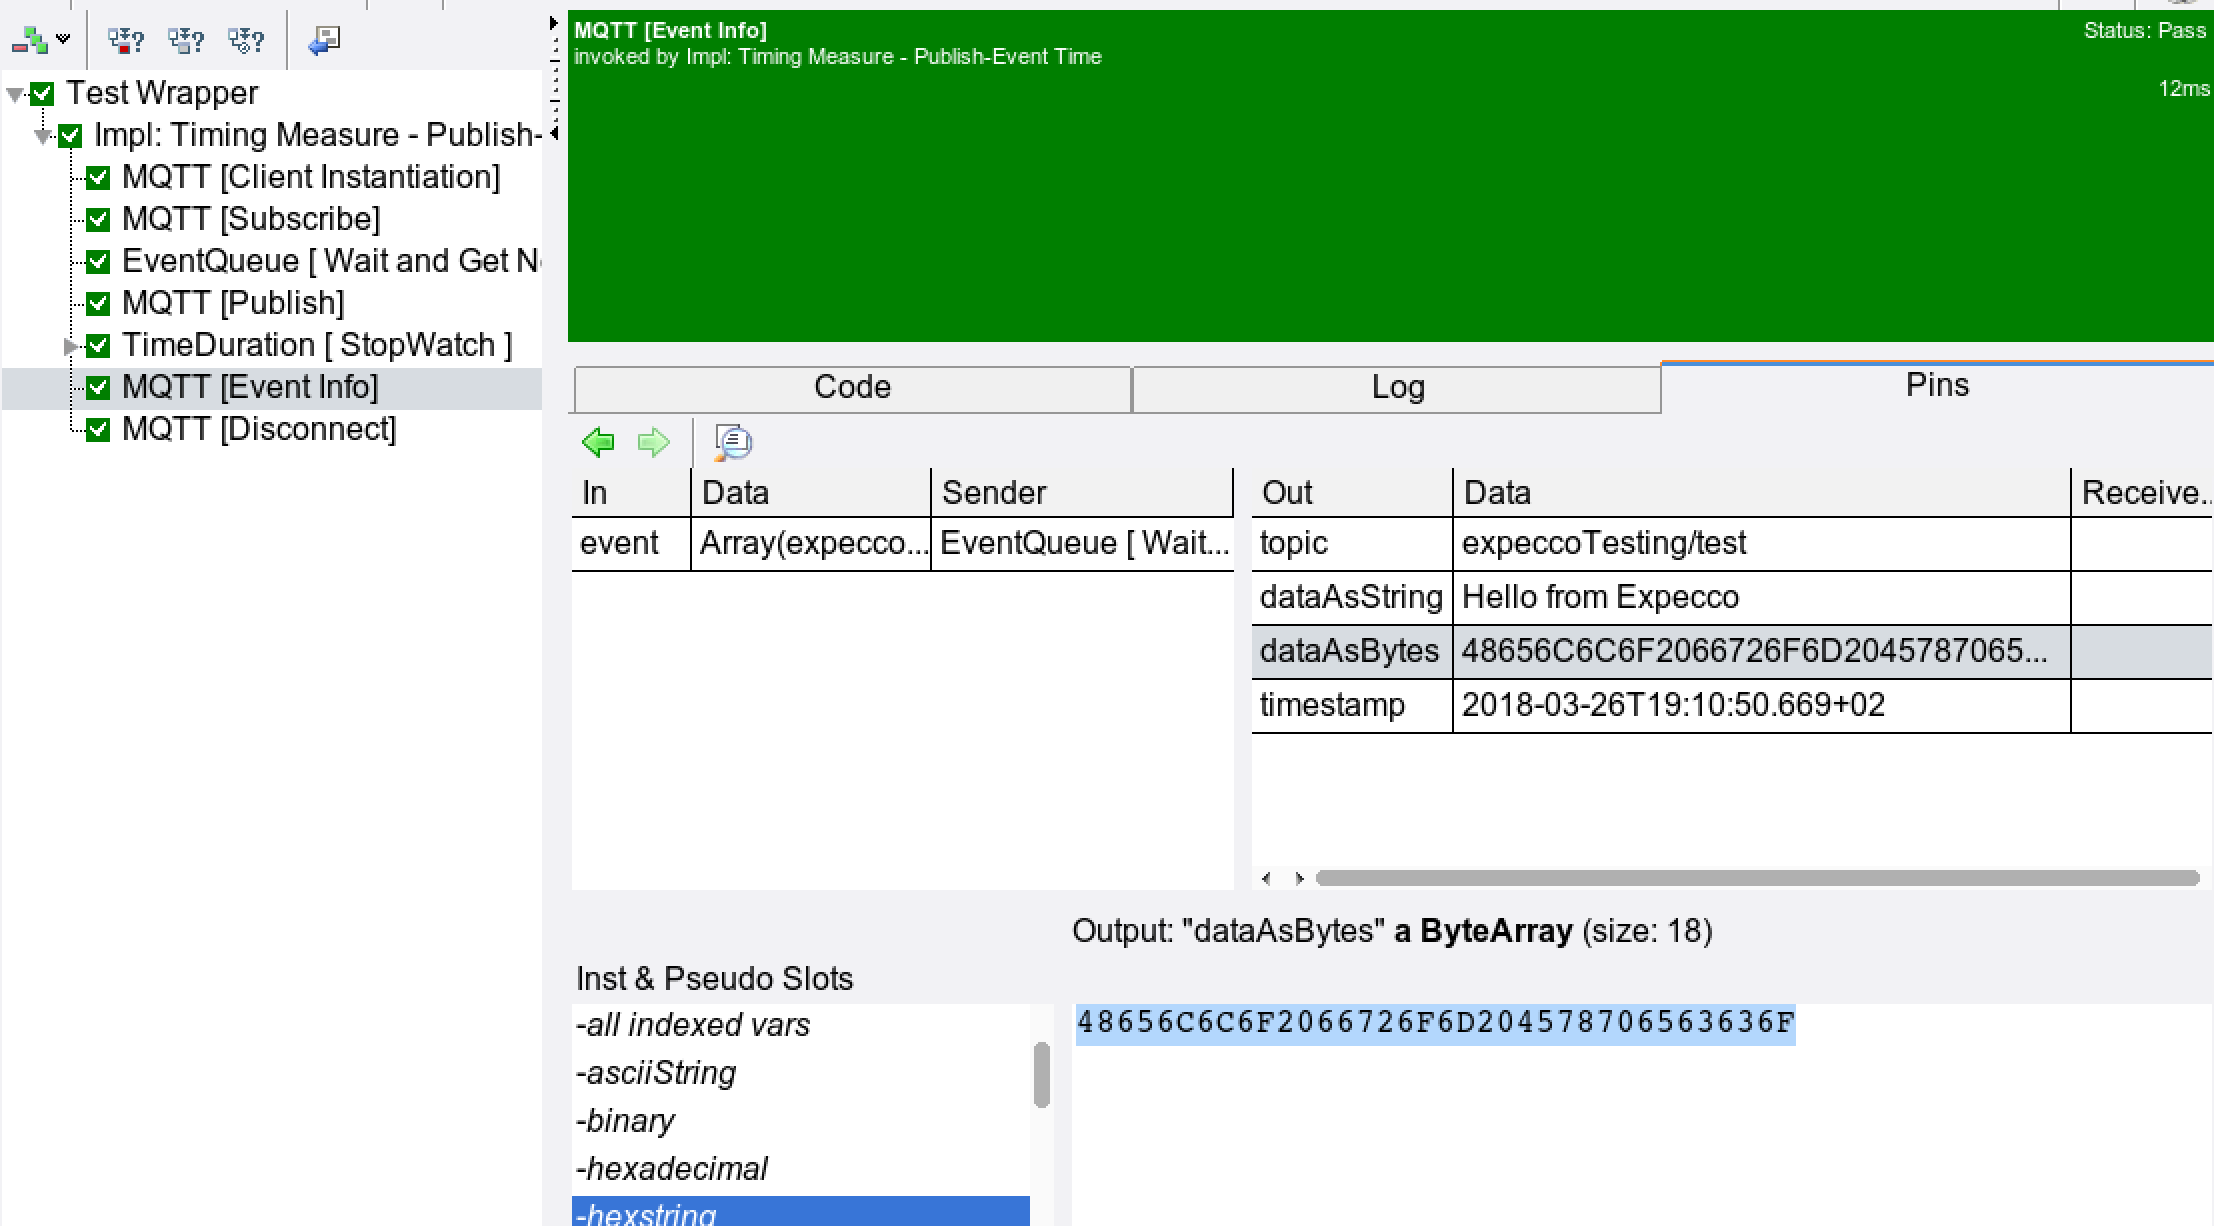Click the green back arrow in Pins
Image resolution: width=2214 pixels, height=1226 pixels.
pos(598,442)
